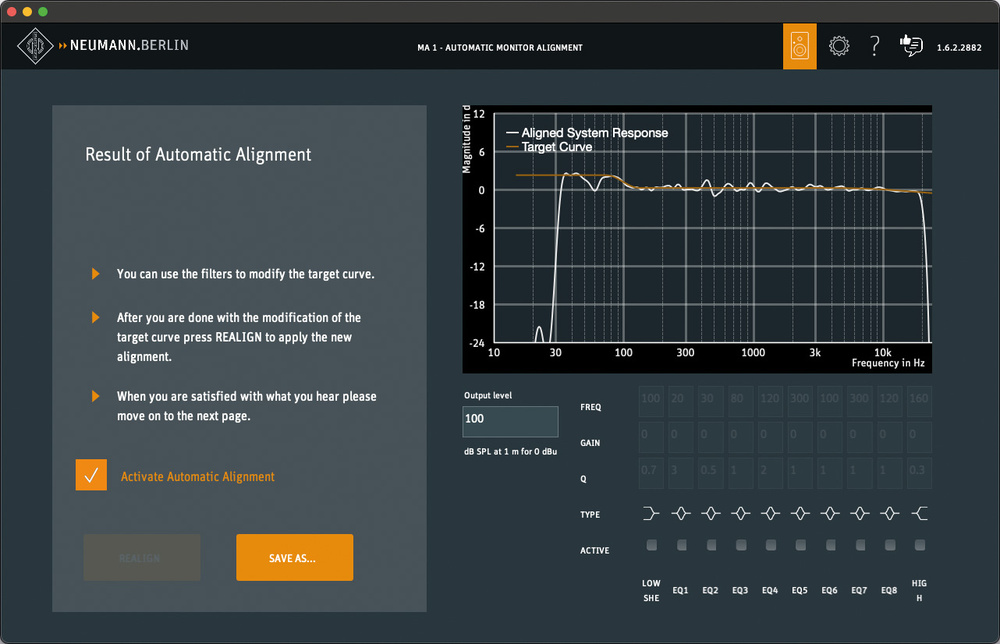Image resolution: width=1000 pixels, height=644 pixels.
Task: Open help with the question mark icon
Action: pyautogui.click(x=874, y=46)
